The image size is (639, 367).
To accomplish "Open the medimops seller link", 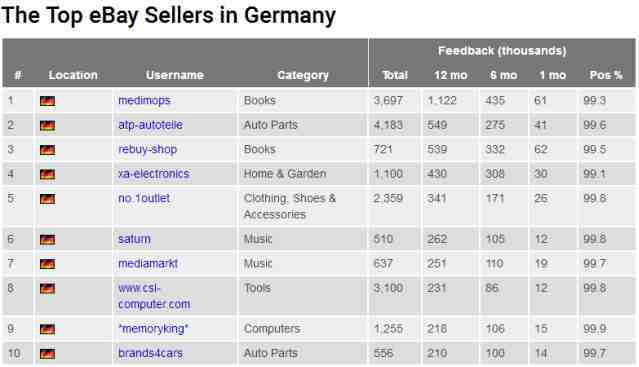I will (x=144, y=101).
